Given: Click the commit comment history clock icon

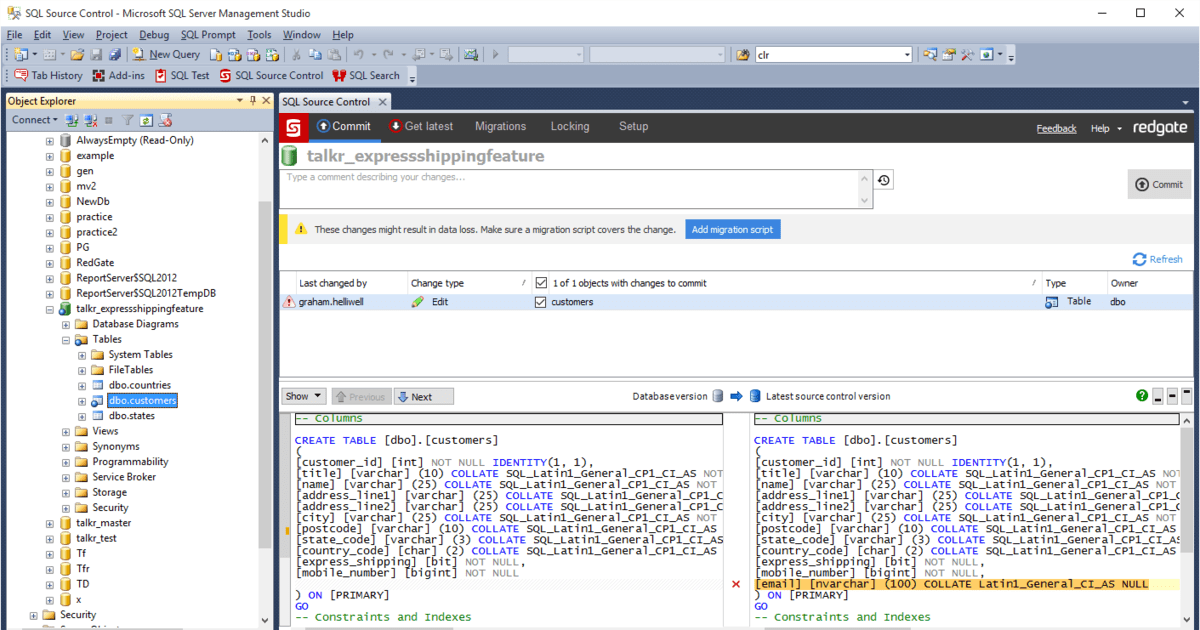Looking at the screenshot, I should coord(884,180).
